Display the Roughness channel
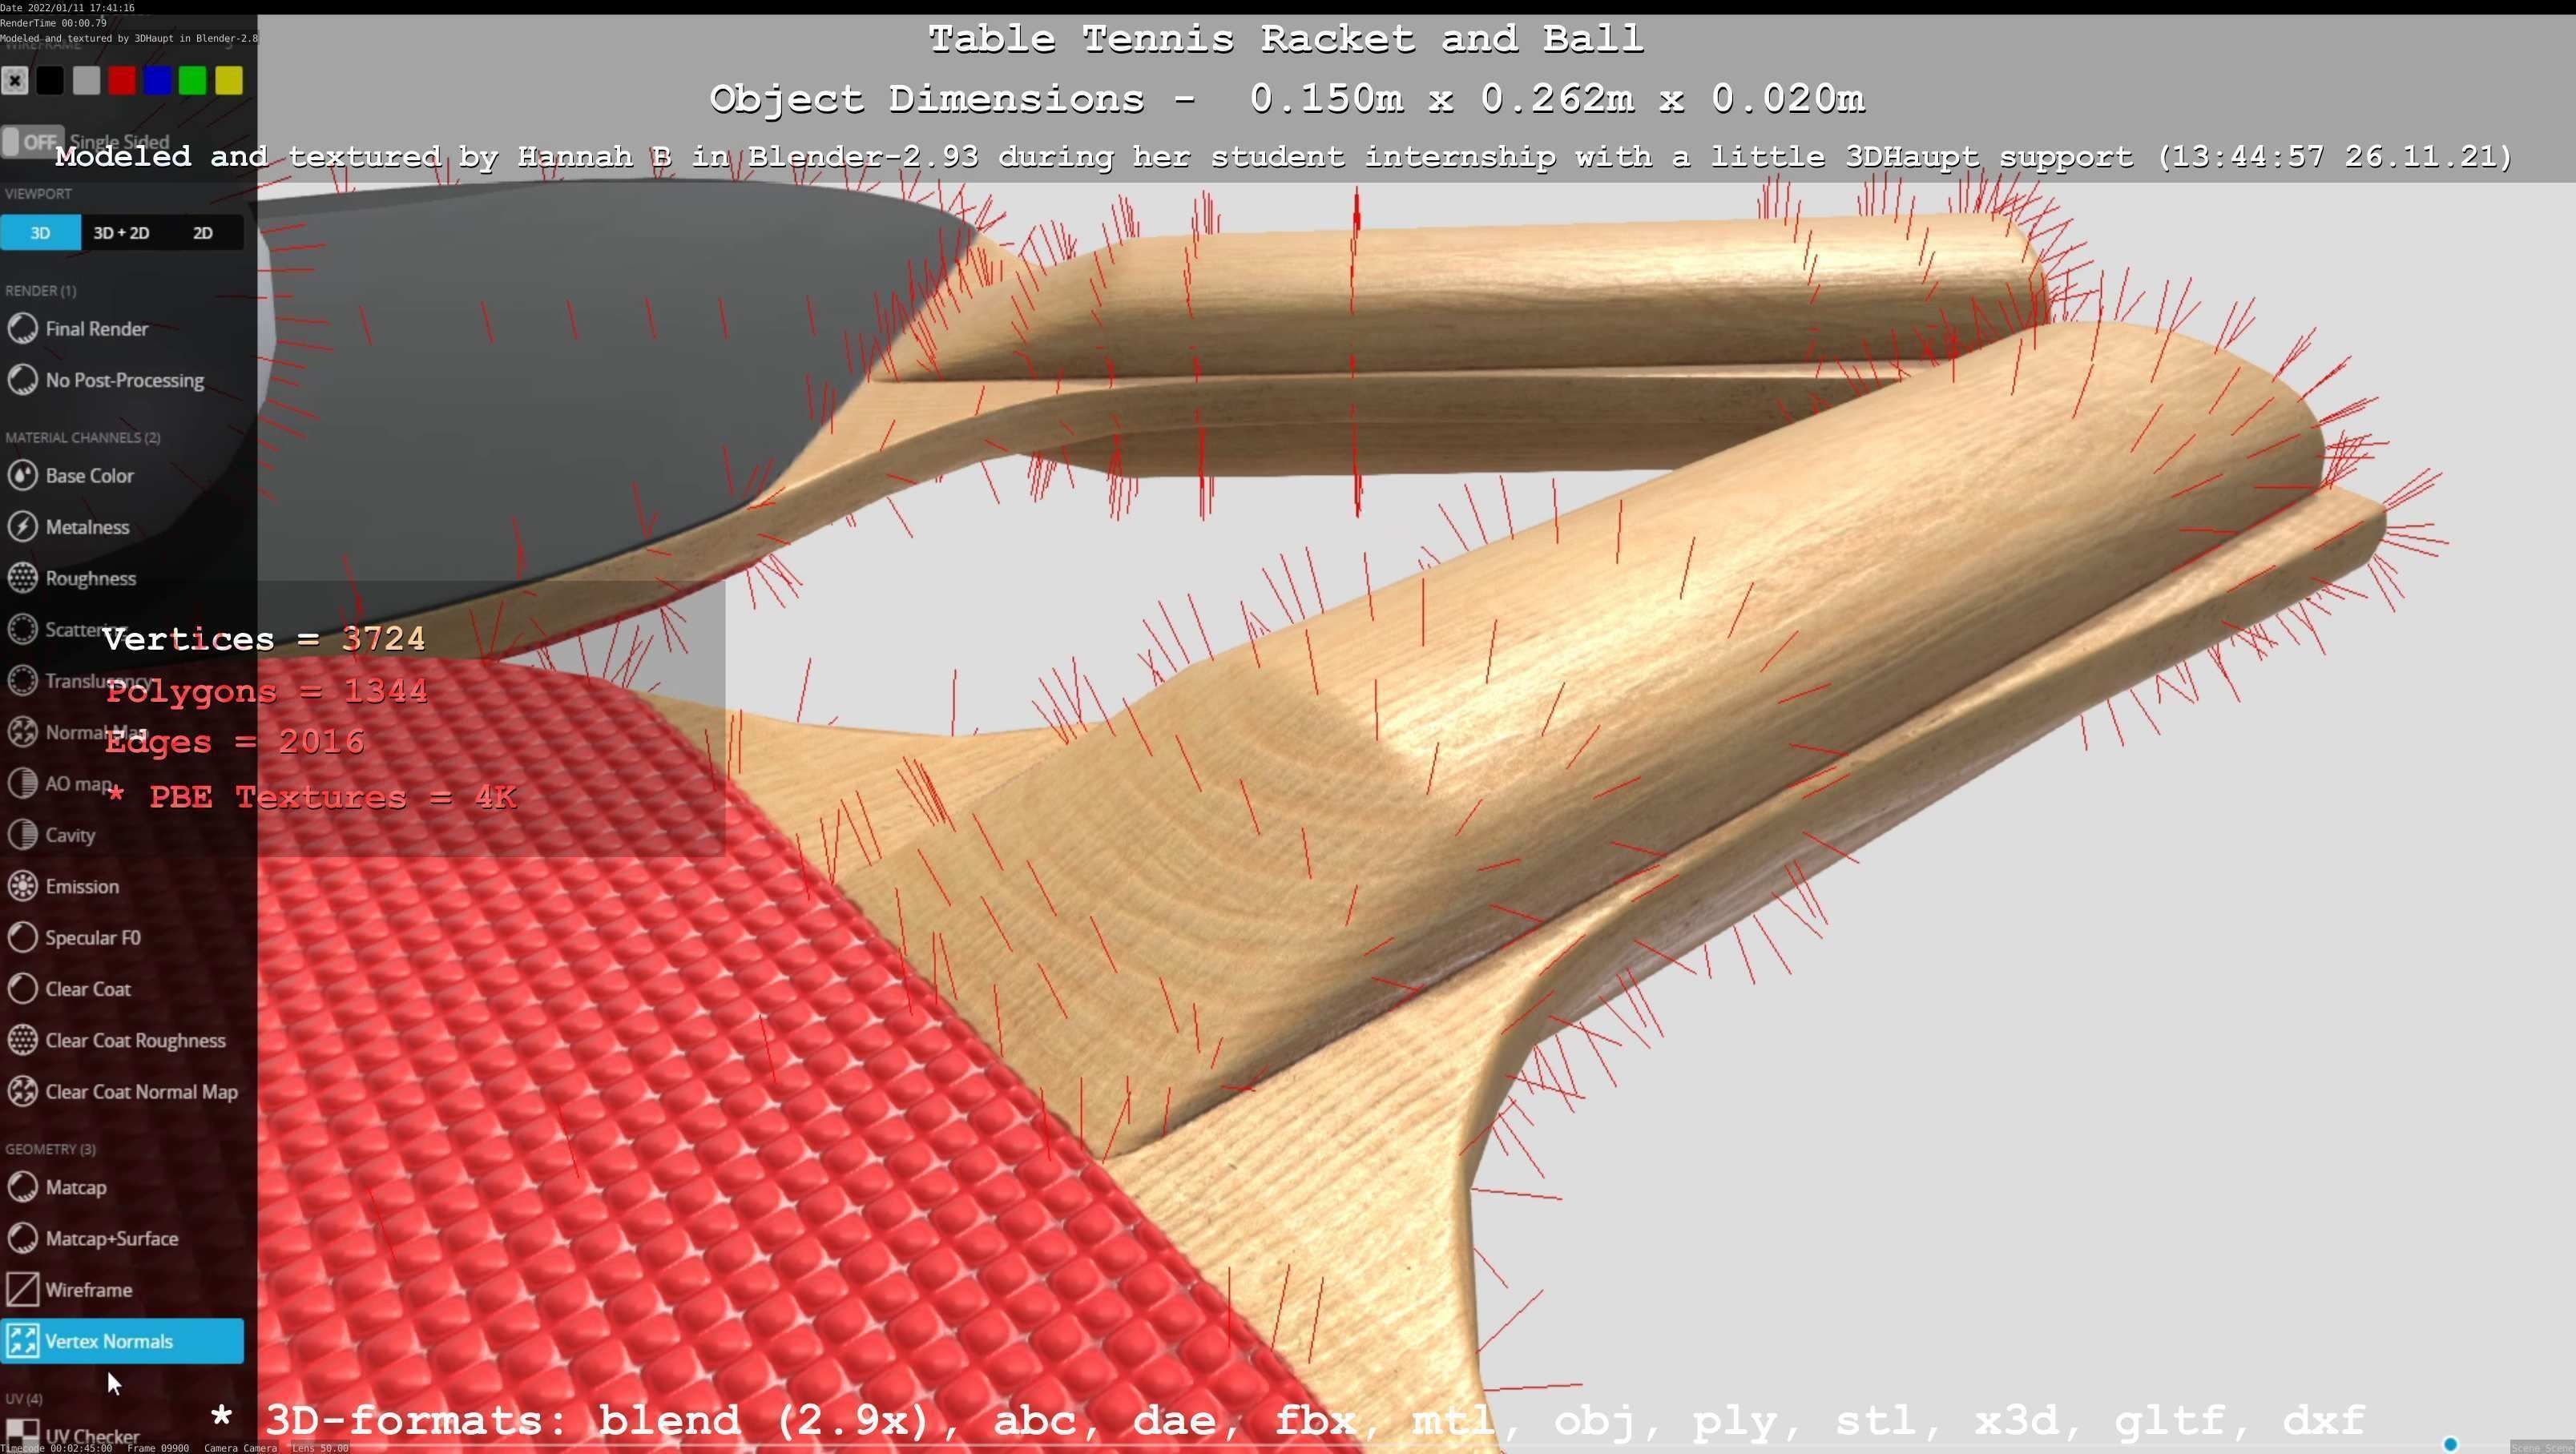Viewport: 2576px width, 1454px height. [x=72, y=578]
